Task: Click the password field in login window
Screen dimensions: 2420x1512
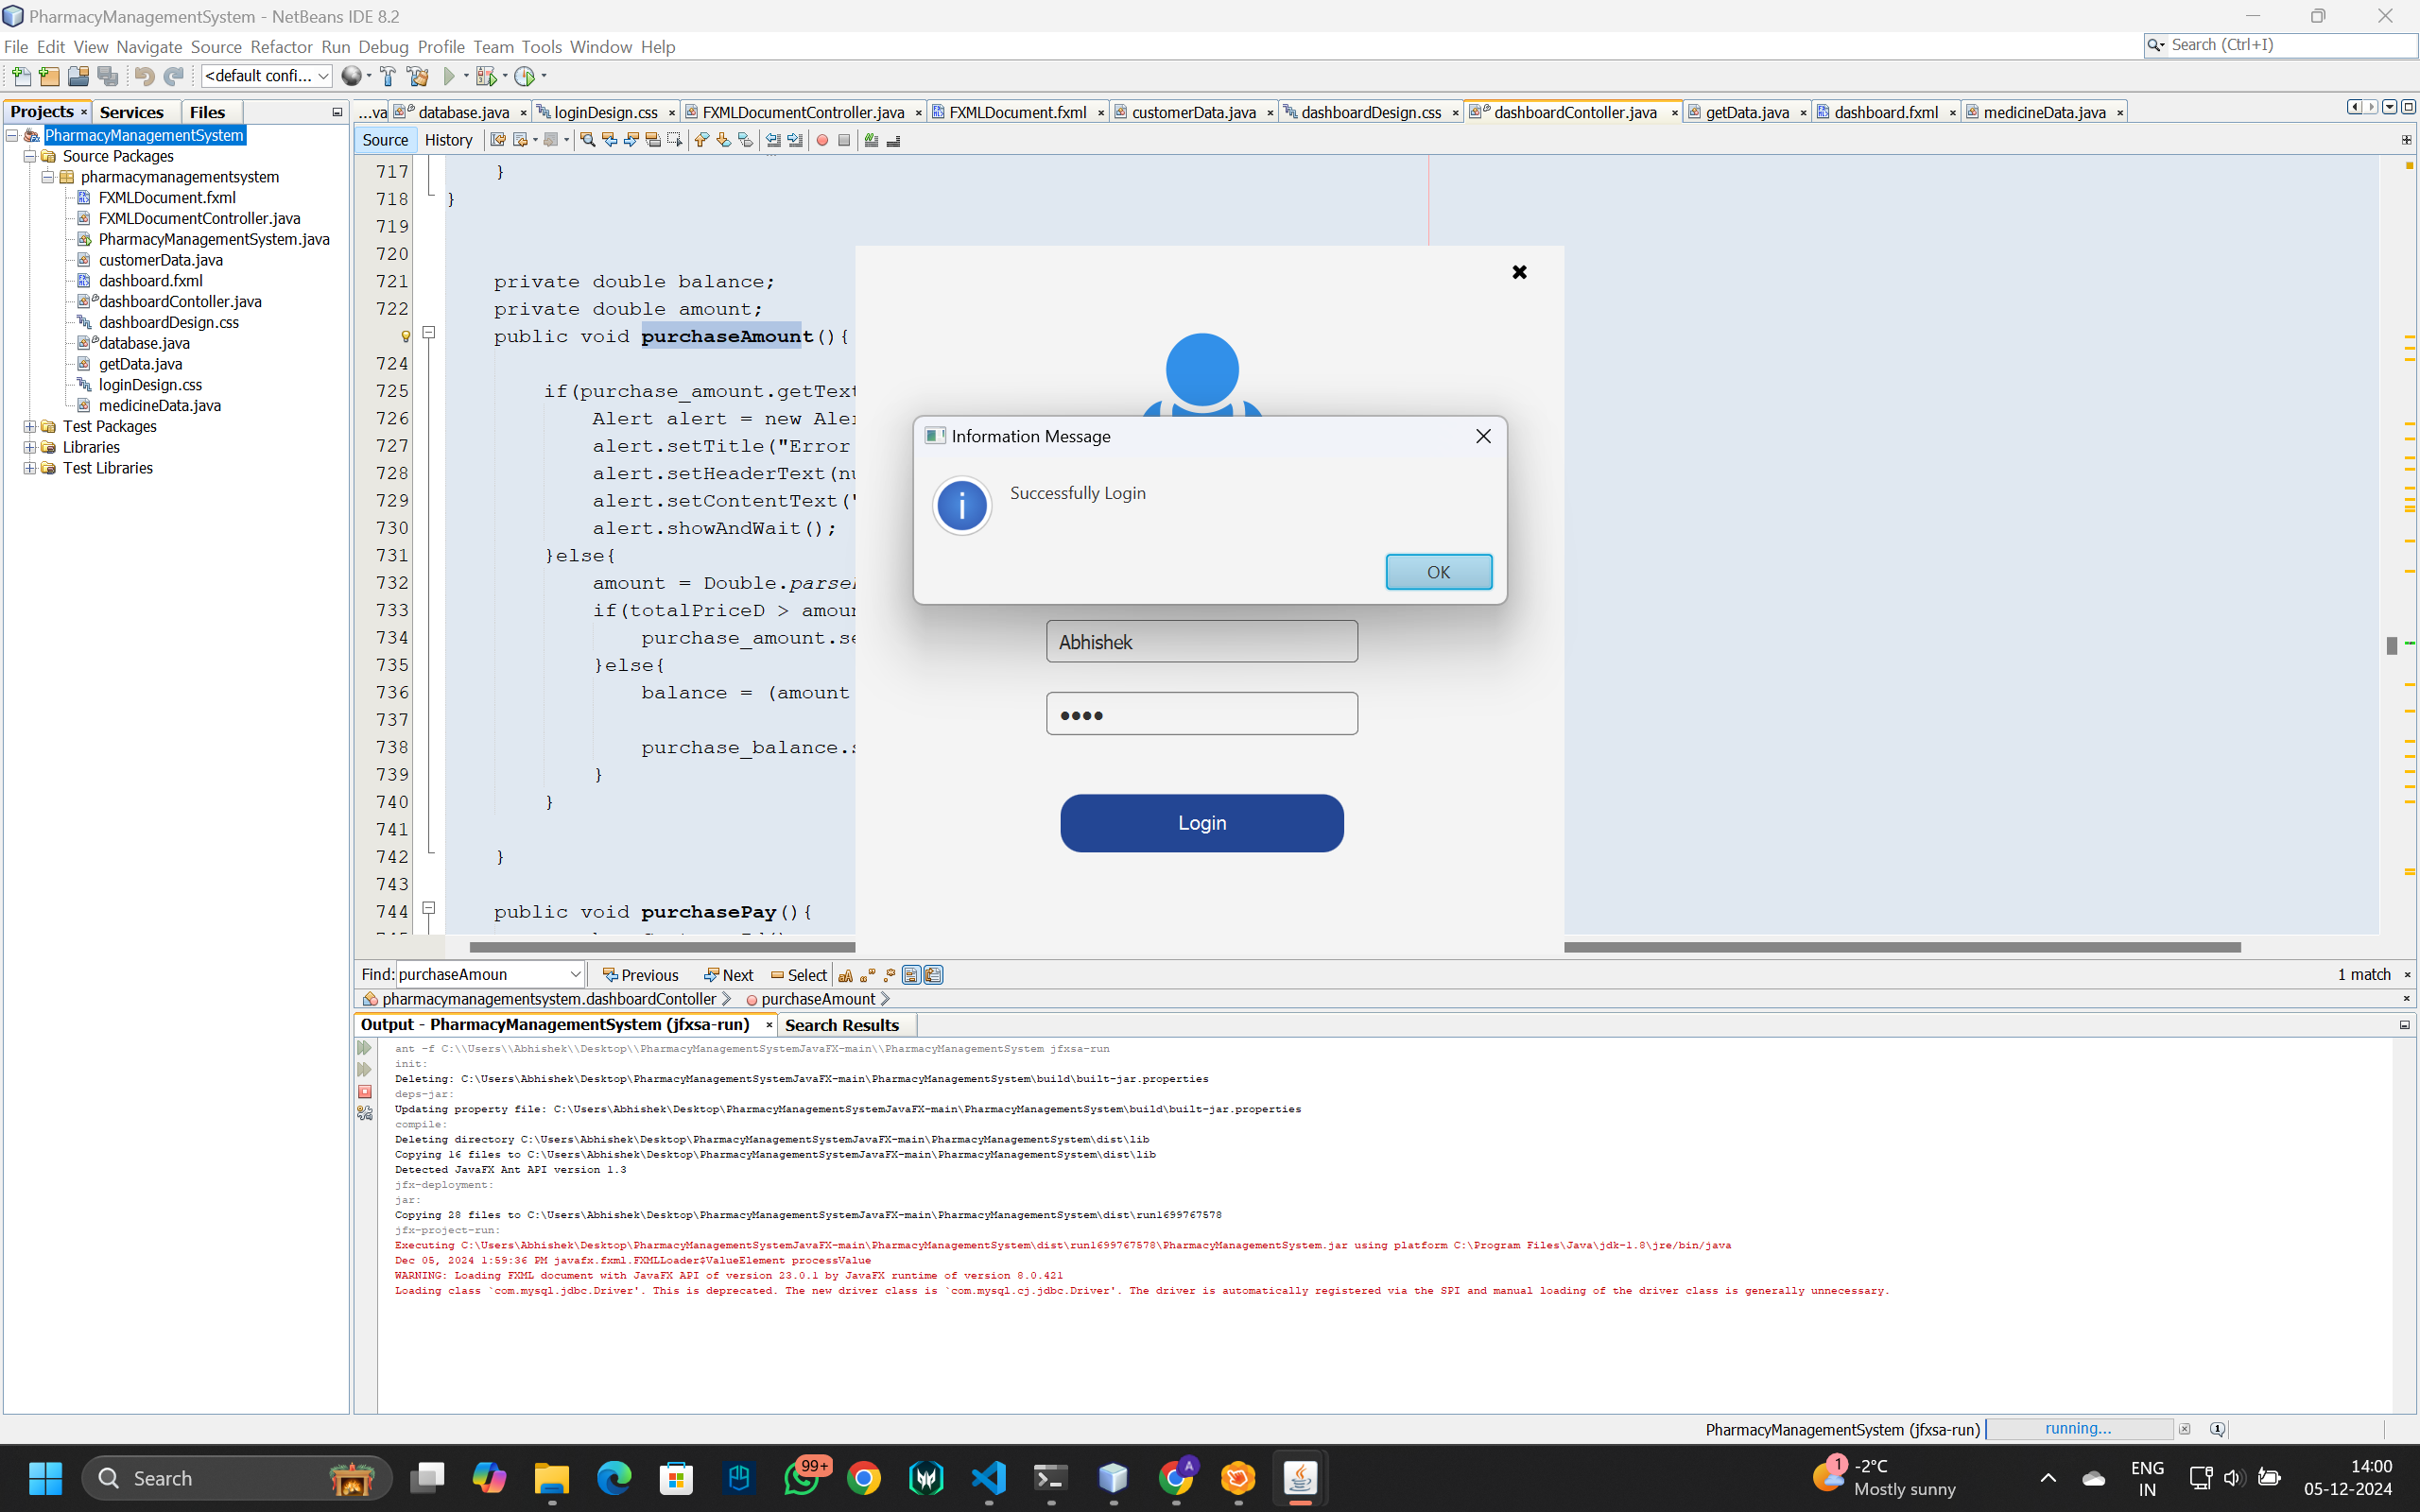Action: point(1202,714)
